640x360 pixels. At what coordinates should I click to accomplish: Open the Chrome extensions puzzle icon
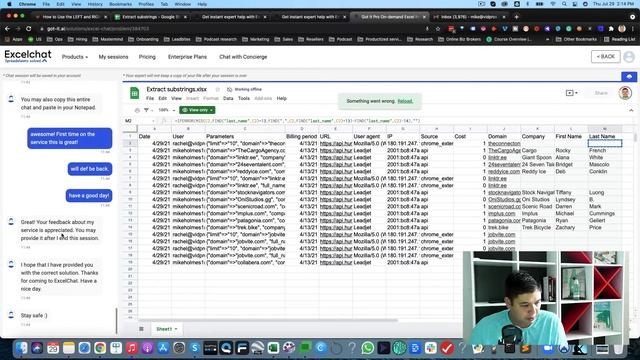point(611,29)
